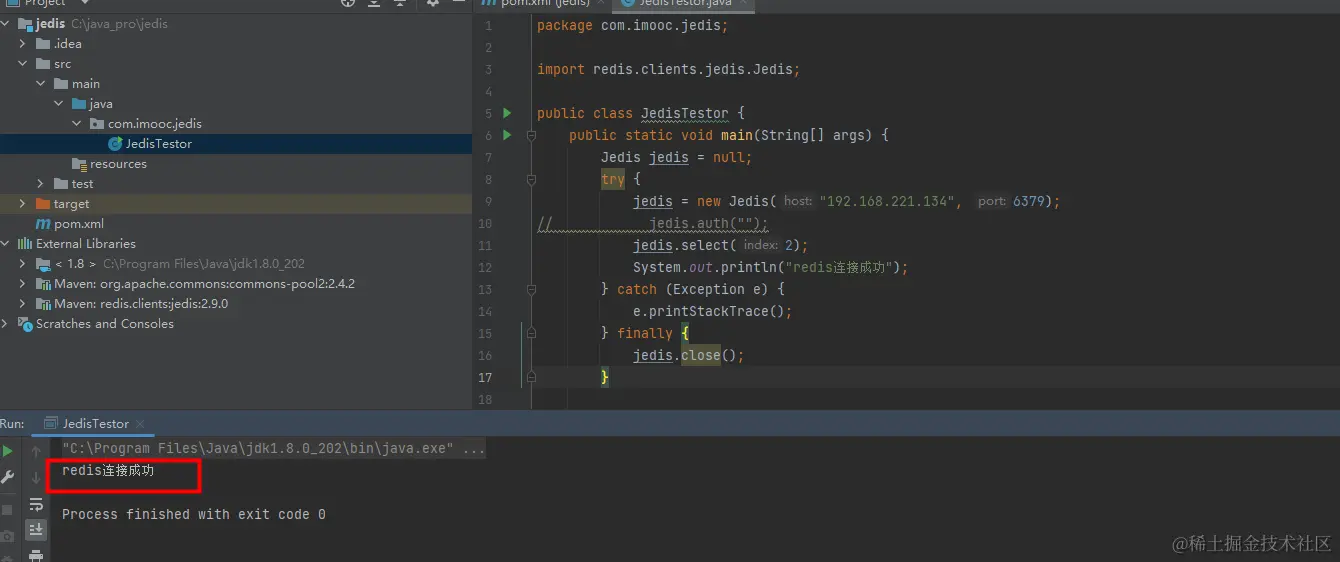Rerun JedisTestor with the green play icon

8,452
